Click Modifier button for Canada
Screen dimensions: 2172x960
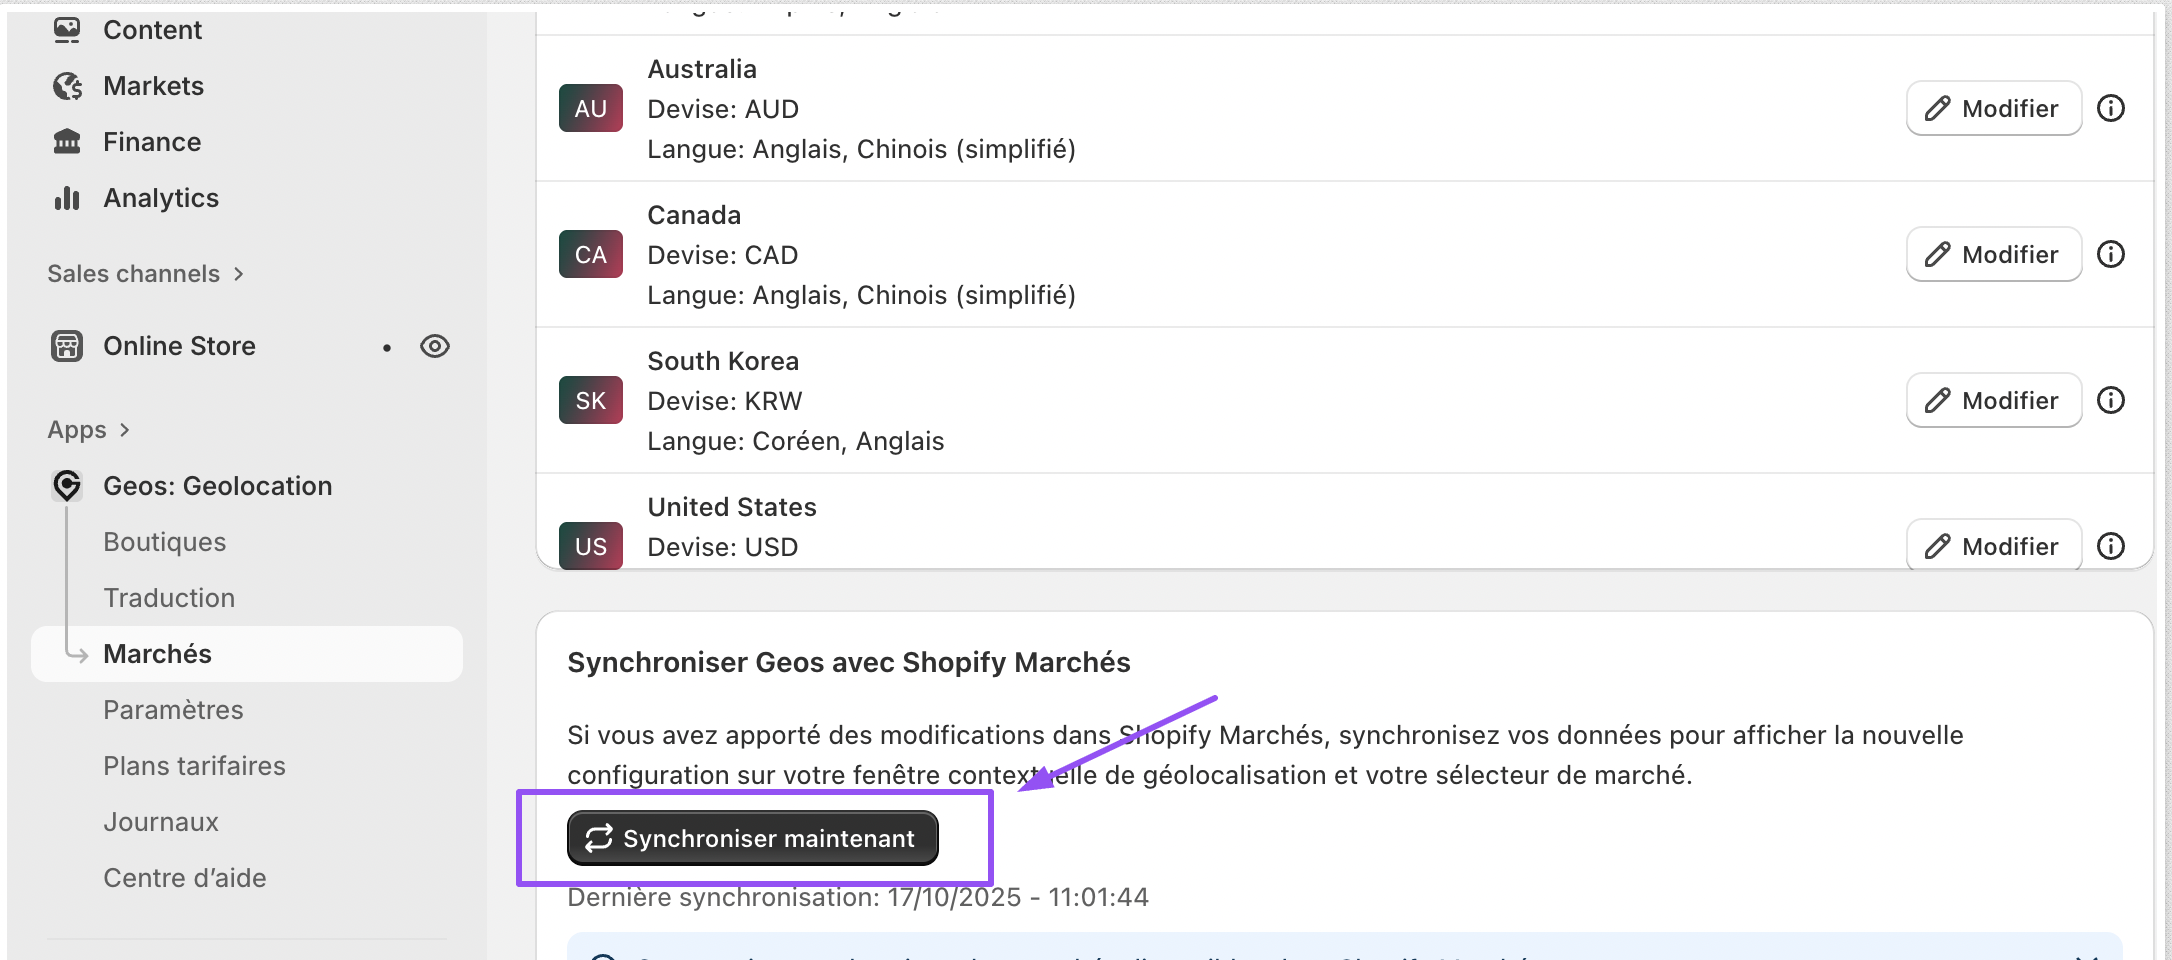point(1993,254)
